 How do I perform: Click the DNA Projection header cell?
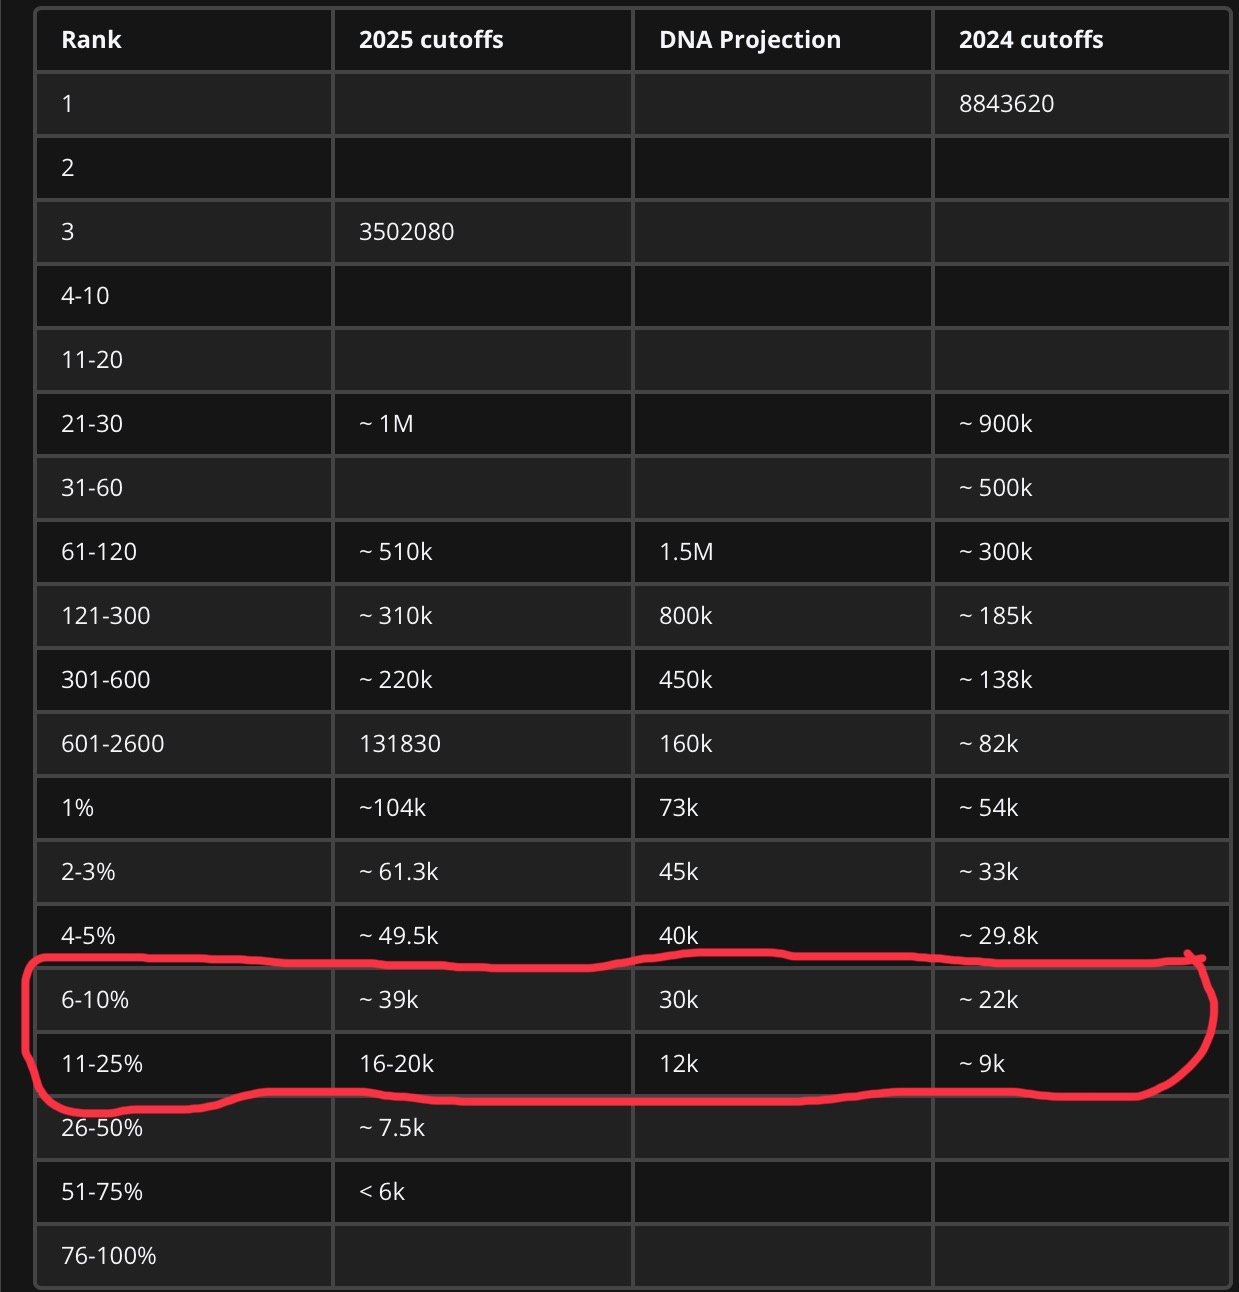(x=783, y=40)
